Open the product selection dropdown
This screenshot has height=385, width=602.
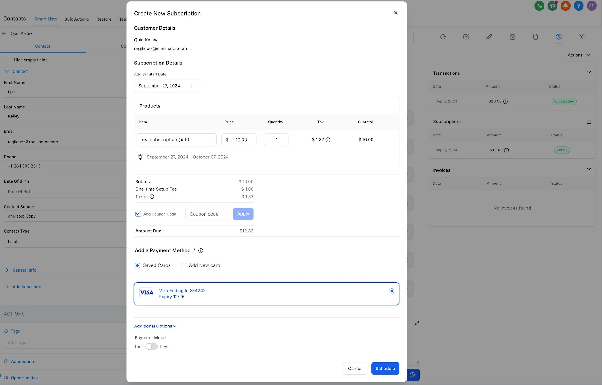click(176, 140)
